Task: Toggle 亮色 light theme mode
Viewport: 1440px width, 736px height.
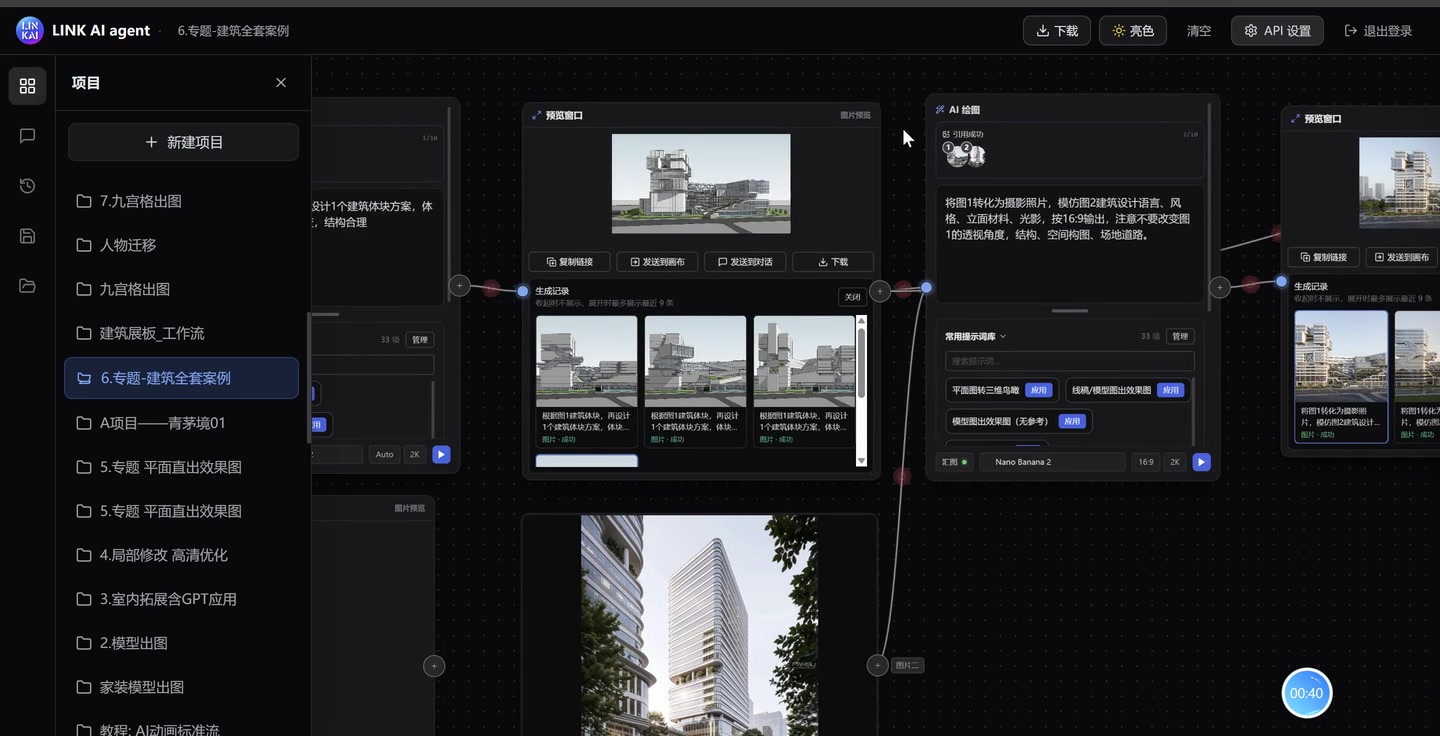Action: [1133, 31]
